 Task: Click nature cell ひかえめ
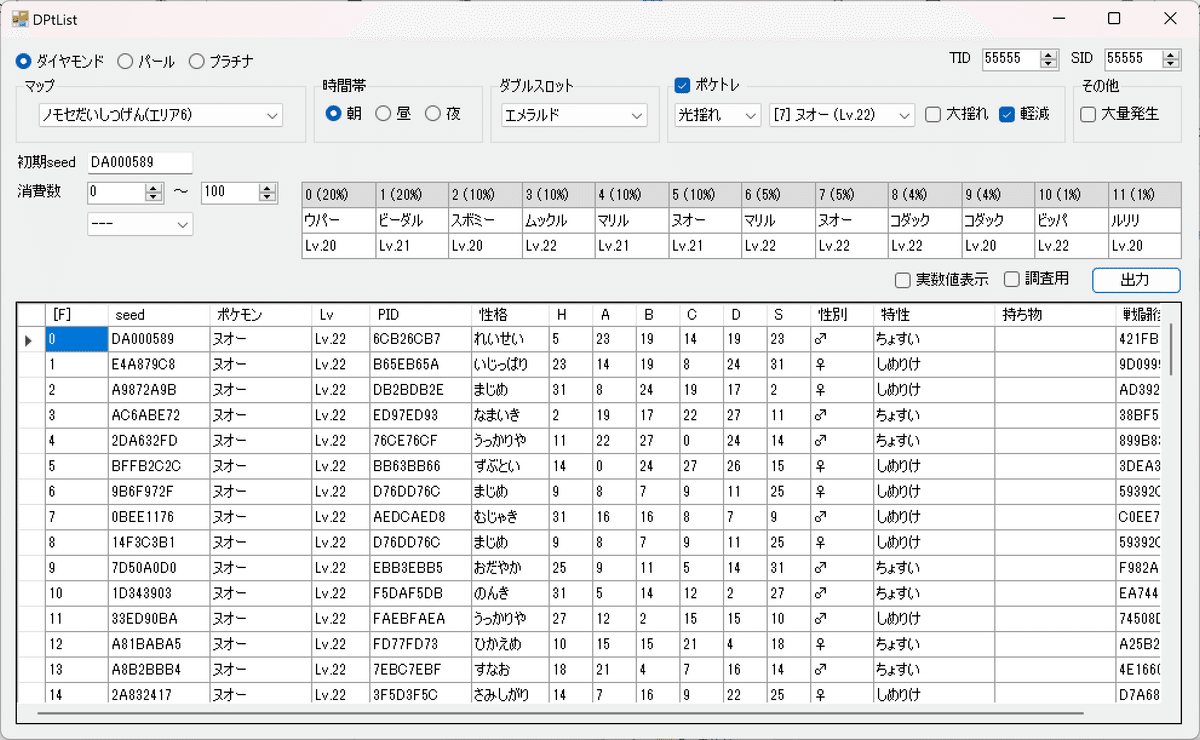pos(509,644)
